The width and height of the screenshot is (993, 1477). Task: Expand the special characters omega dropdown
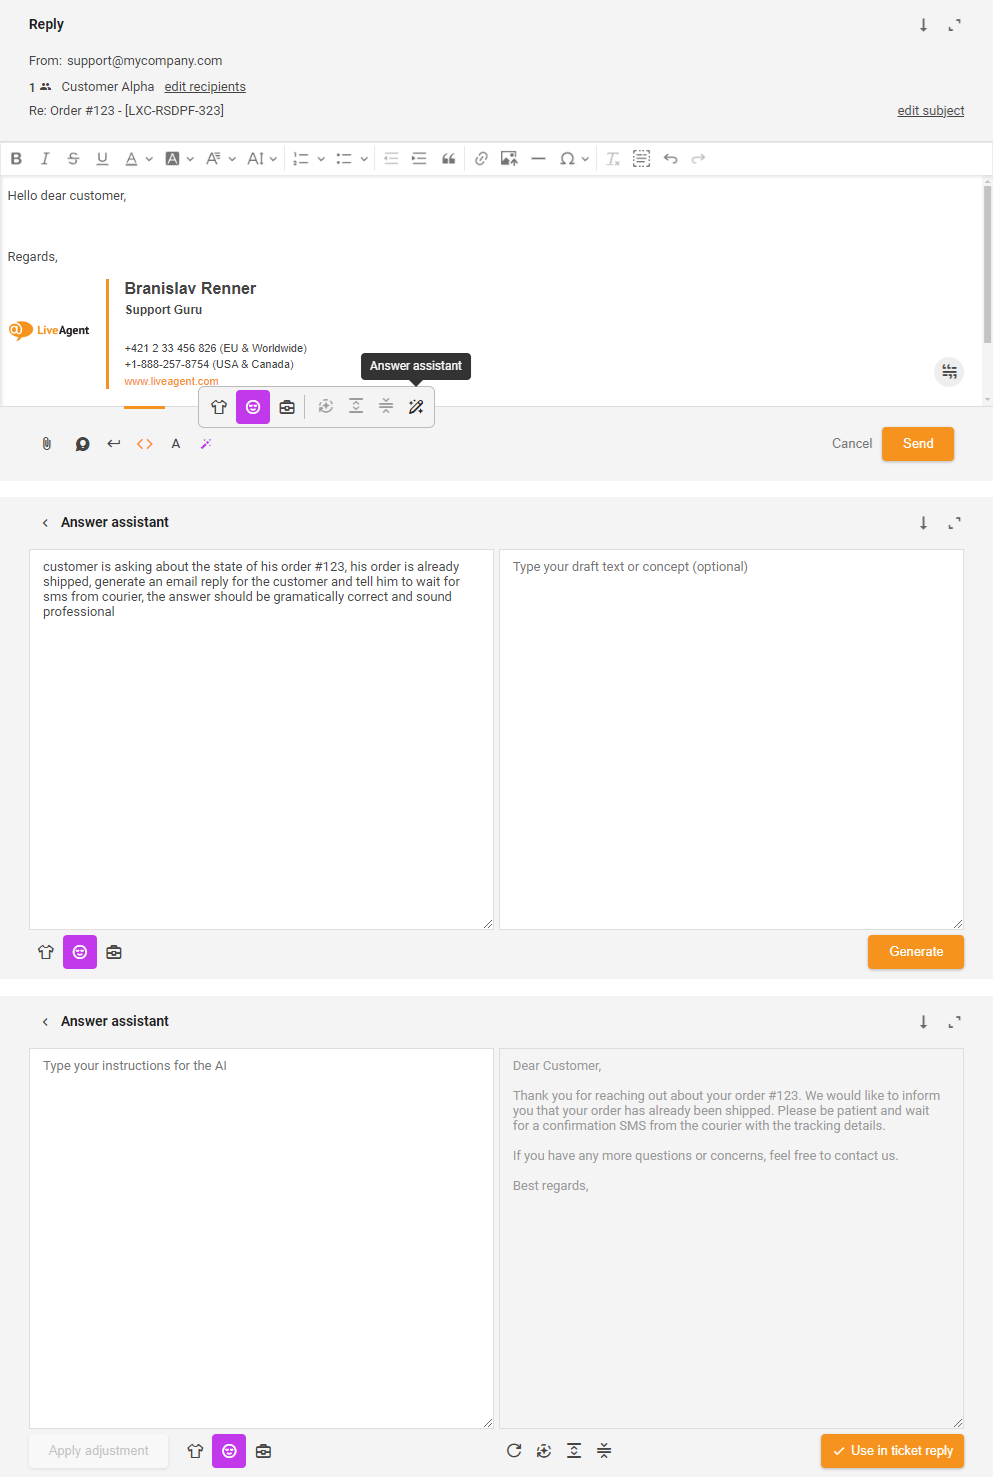(585, 159)
